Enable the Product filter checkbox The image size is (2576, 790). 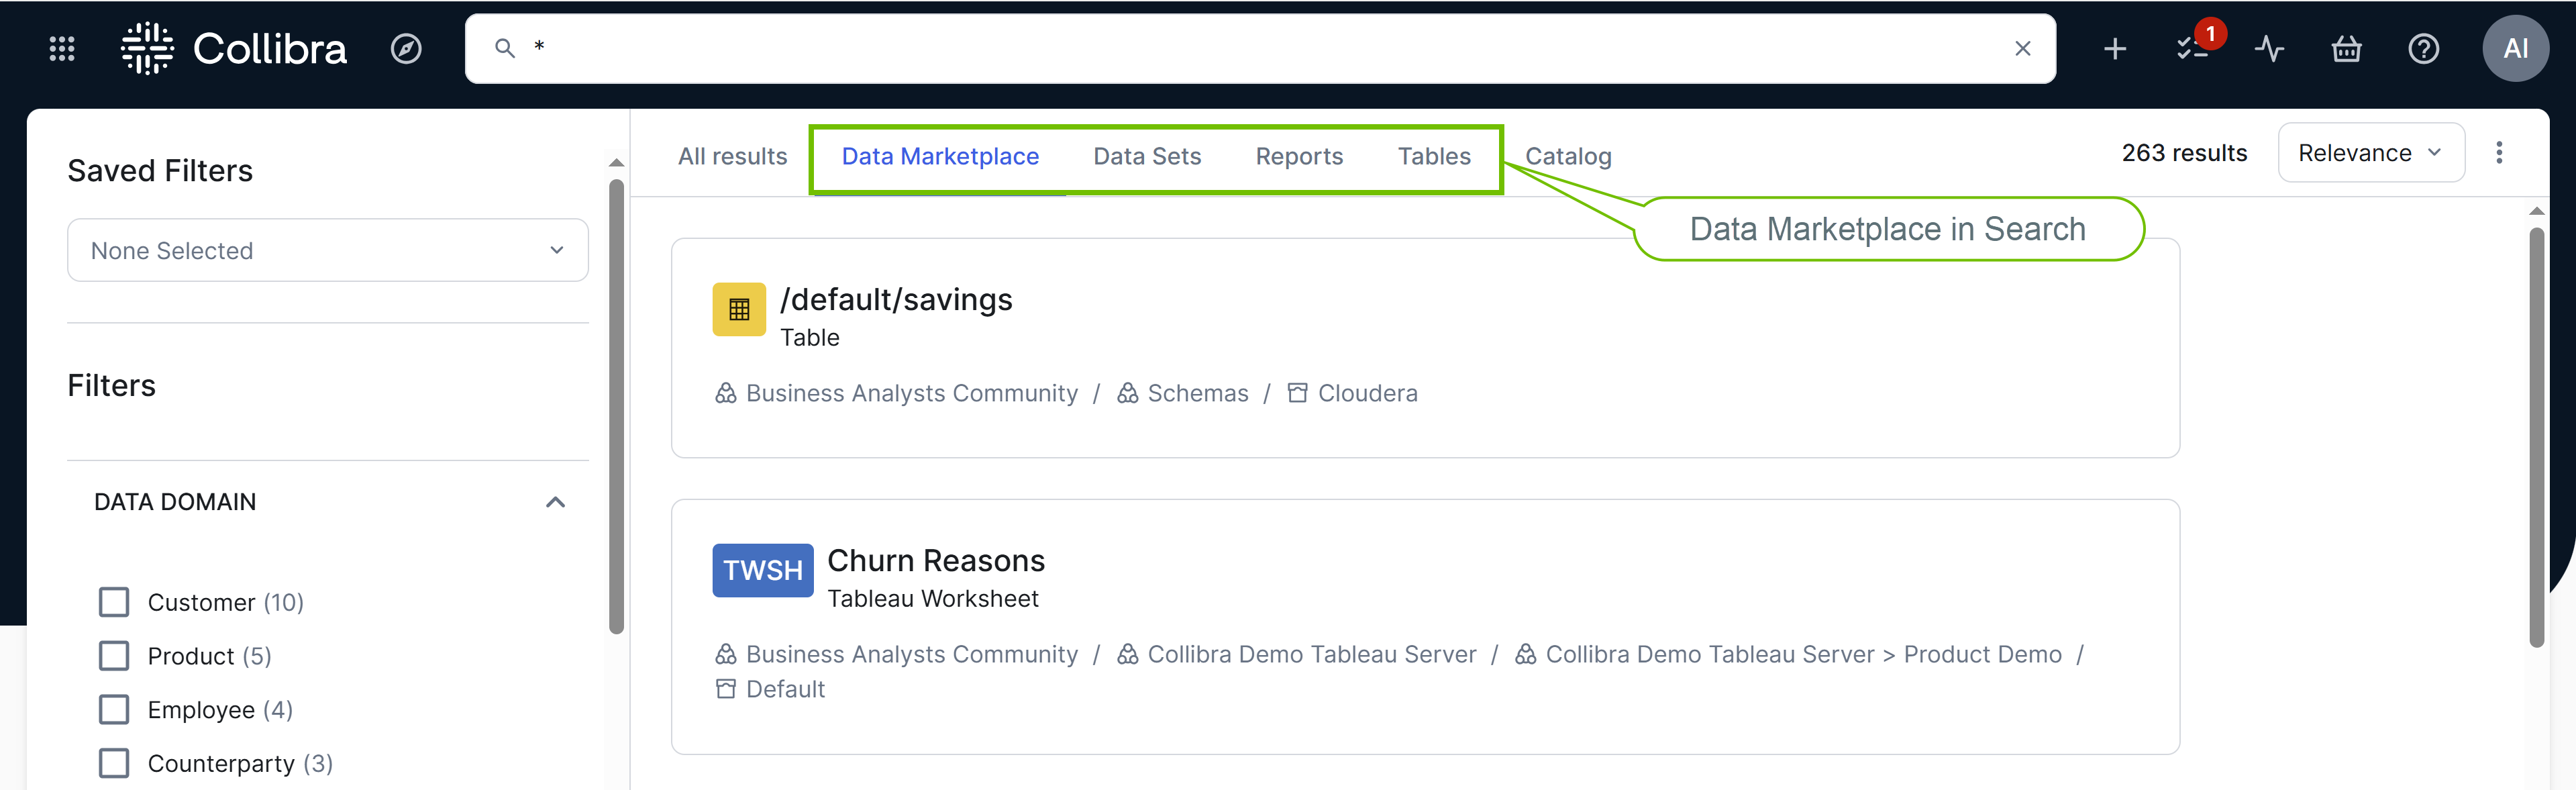click(114, 655)
